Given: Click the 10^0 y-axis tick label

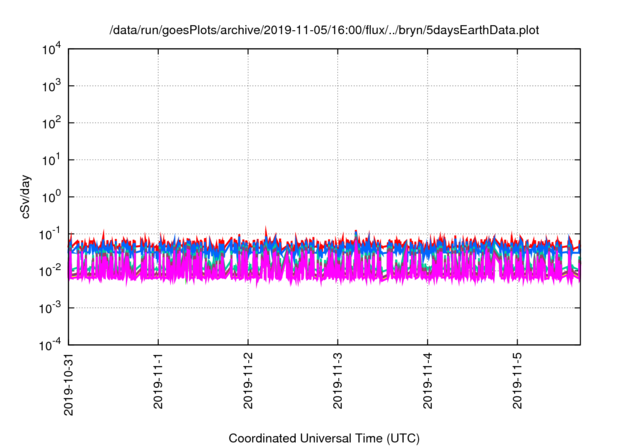Looking at the screenshot, I should click(52, 197).
